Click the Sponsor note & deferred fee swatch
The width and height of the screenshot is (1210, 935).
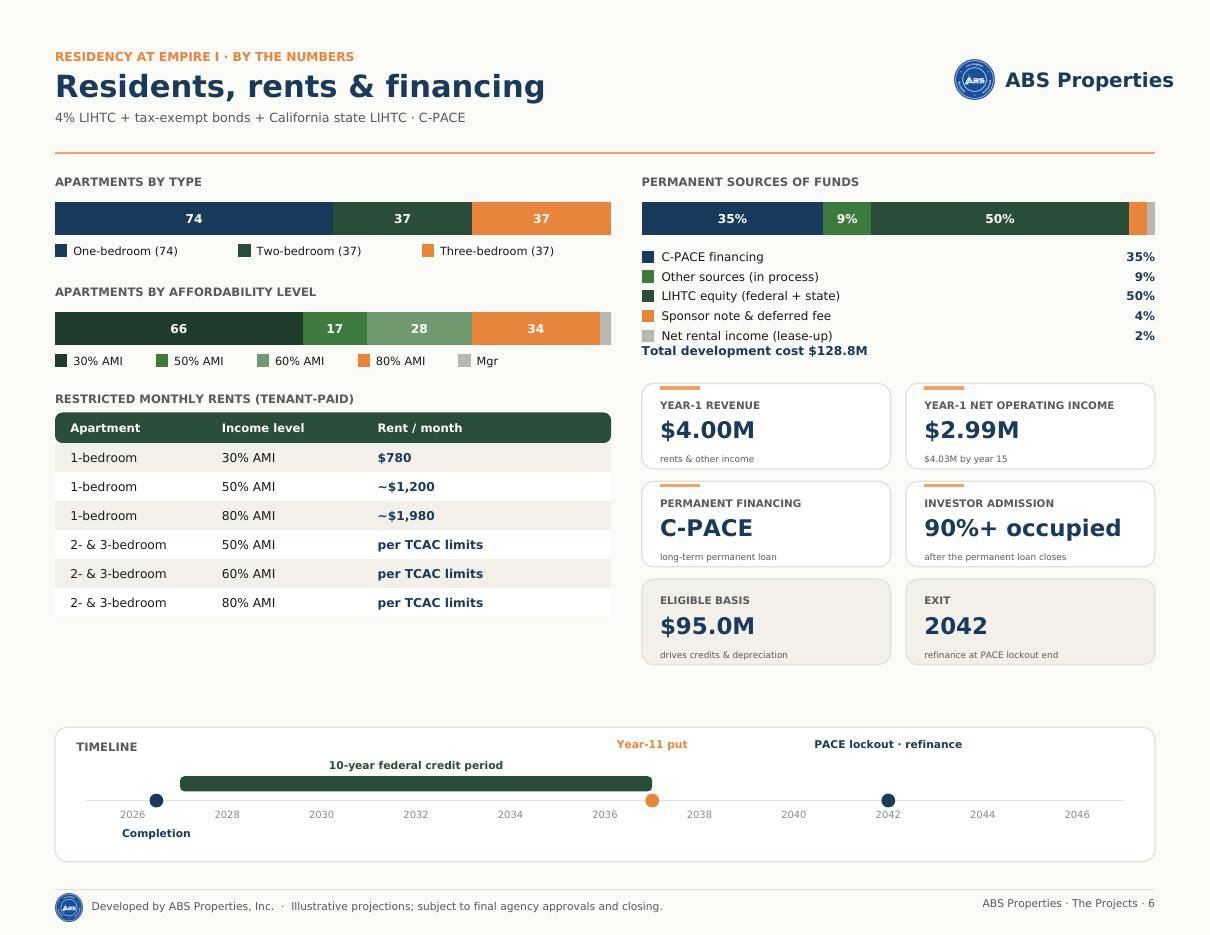coord(648,316)
